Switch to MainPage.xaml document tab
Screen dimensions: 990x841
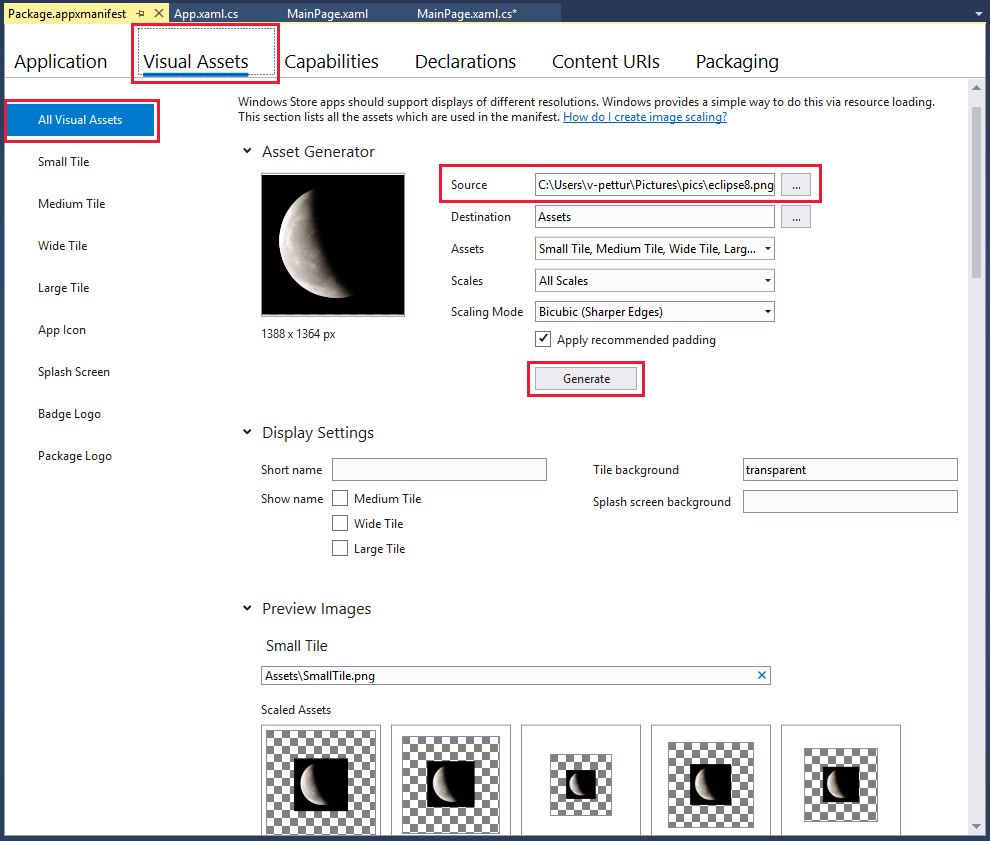tap(327, 13)
